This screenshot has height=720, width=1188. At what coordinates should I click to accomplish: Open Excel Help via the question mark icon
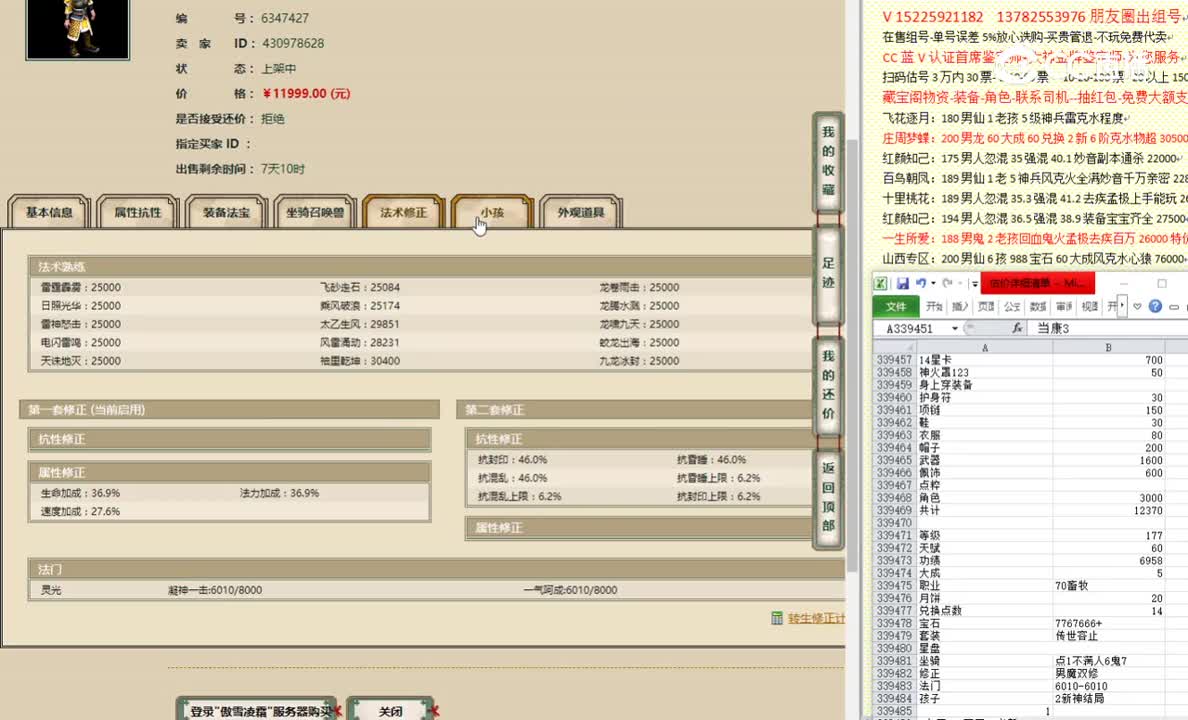(1156, 306)
